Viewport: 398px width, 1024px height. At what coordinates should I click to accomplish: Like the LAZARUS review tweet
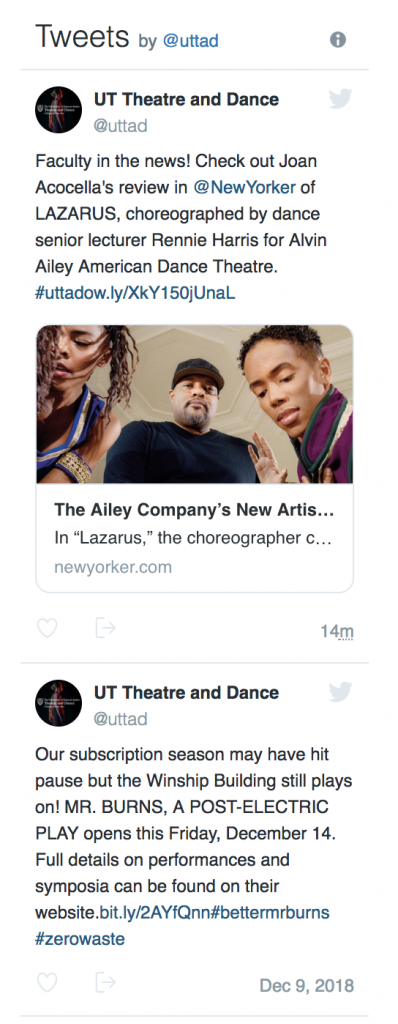[x=47, y=628]
